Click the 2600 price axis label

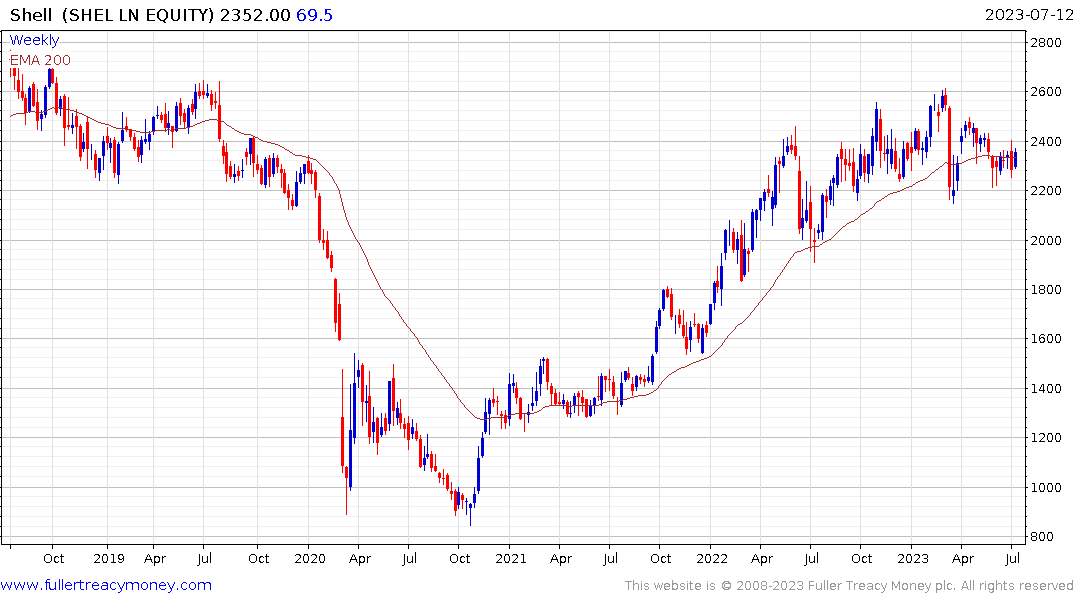(1046, 92)
